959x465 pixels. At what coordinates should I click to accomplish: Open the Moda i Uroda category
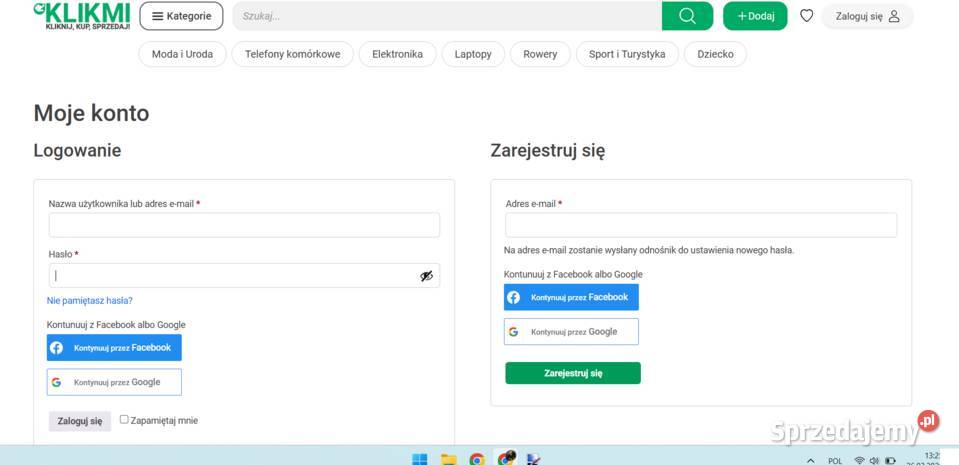182,54
